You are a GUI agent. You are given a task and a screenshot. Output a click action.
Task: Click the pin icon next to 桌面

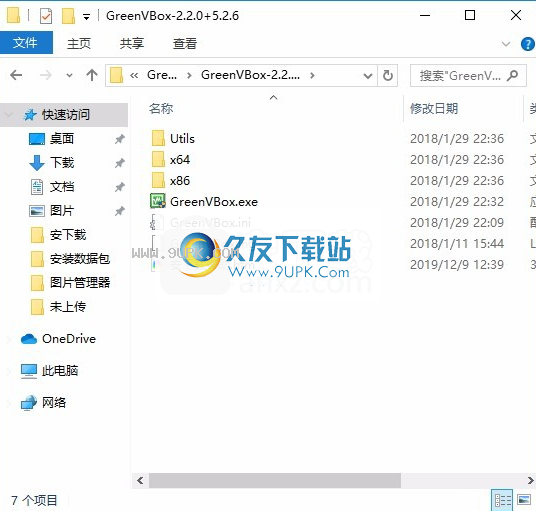[119, 139]
